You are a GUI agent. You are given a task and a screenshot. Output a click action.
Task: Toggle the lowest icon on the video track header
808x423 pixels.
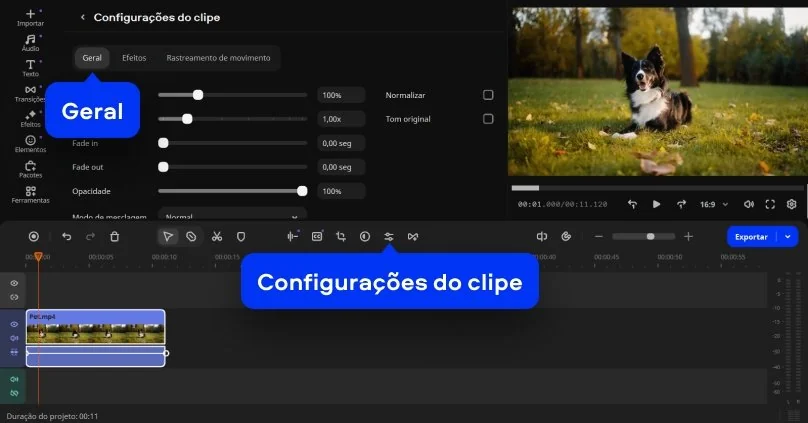coord(14,352)
